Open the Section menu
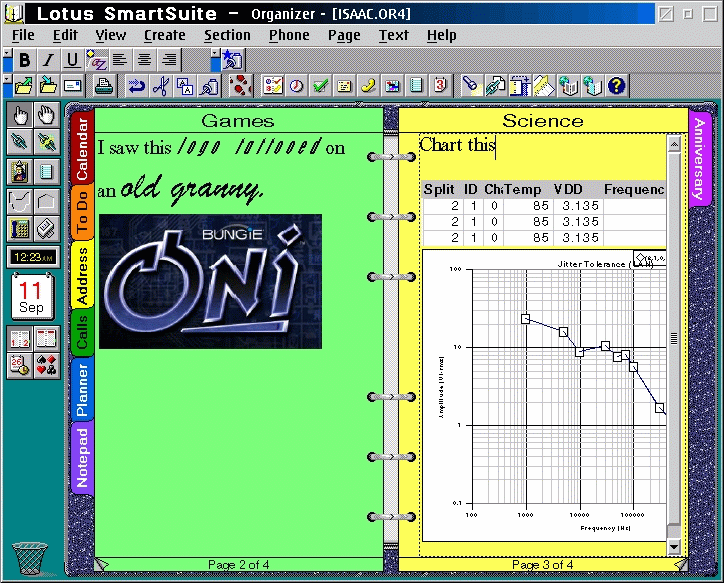724x583 pixels. coord(227,36)
